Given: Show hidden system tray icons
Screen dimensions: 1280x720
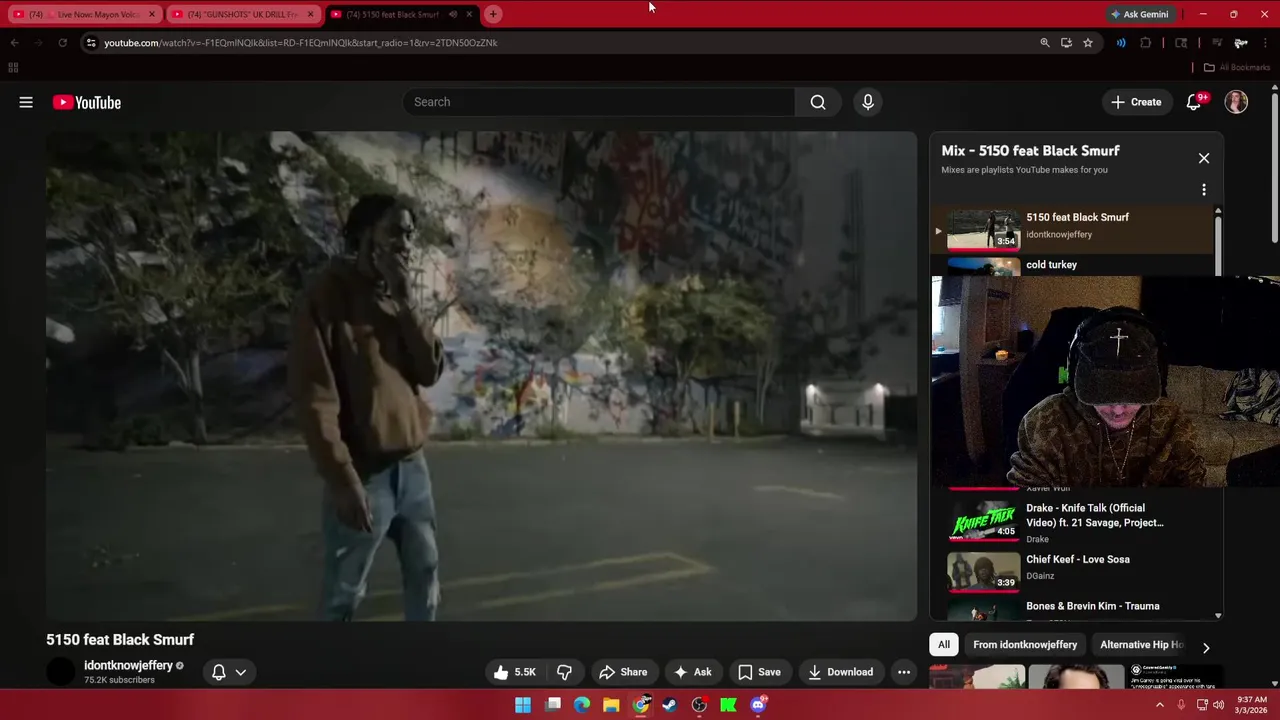Looking at the screenshot, I should (x=1160, y=705).
